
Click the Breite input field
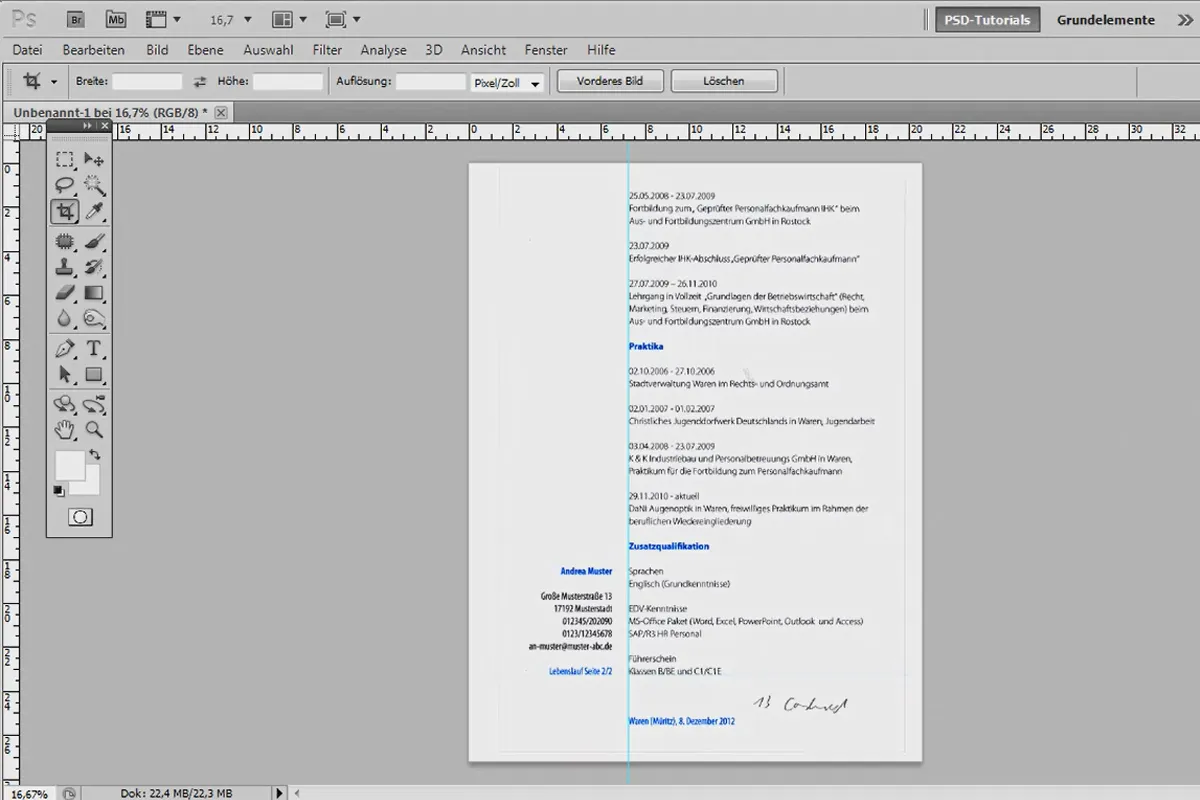coord(147,82)
